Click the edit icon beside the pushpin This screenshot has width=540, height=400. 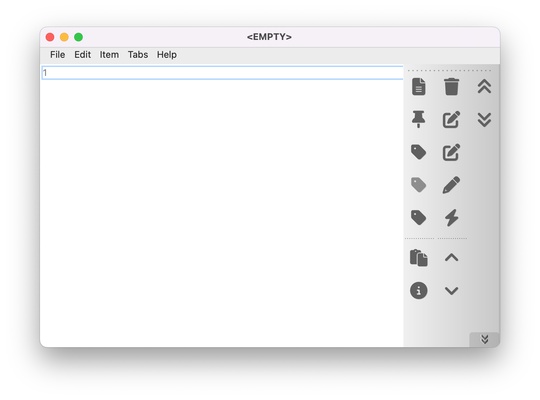pyautogui.click(x=451, y=119)
